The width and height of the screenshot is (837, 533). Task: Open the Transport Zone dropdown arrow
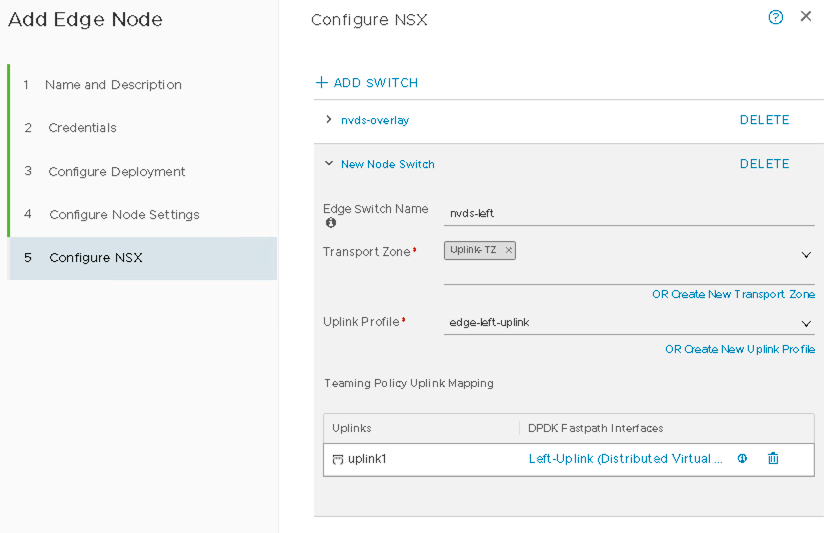tap(806, 255)
